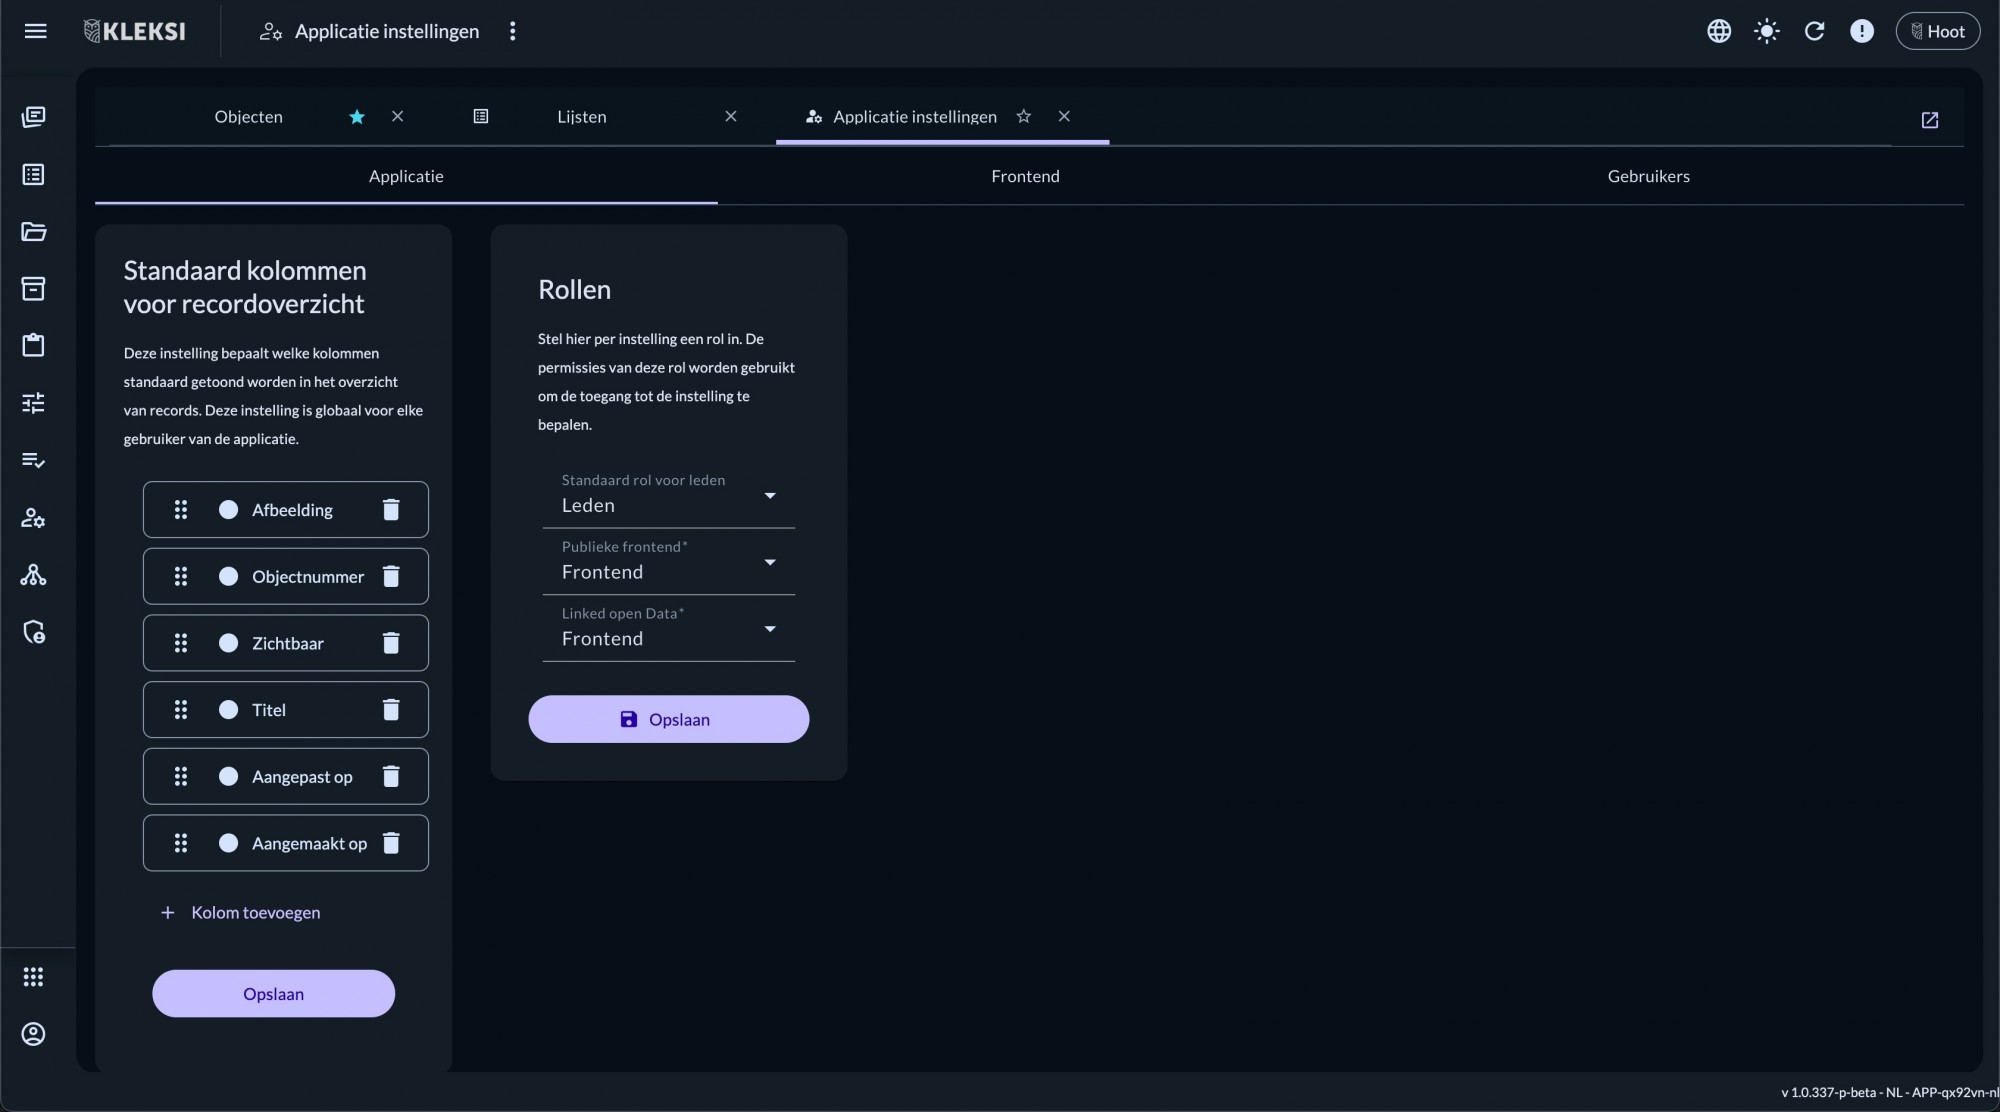Screen dimensions: 2000x1112
Task: Save roles with the Opslaan button
Action: 669,719
